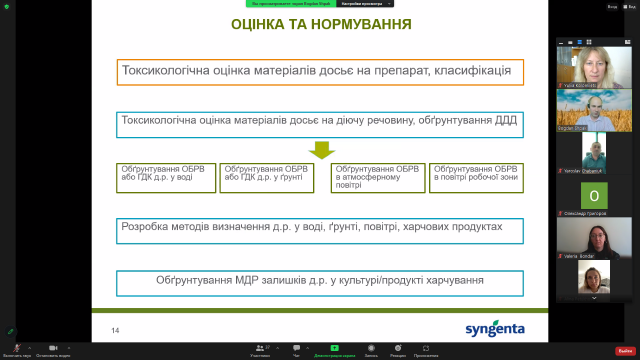This screenshot has height=360, width=640.
Task: Click the box 'Обґрунтування ОБРВ в повітрі робочої зони'
Action: 476,178
